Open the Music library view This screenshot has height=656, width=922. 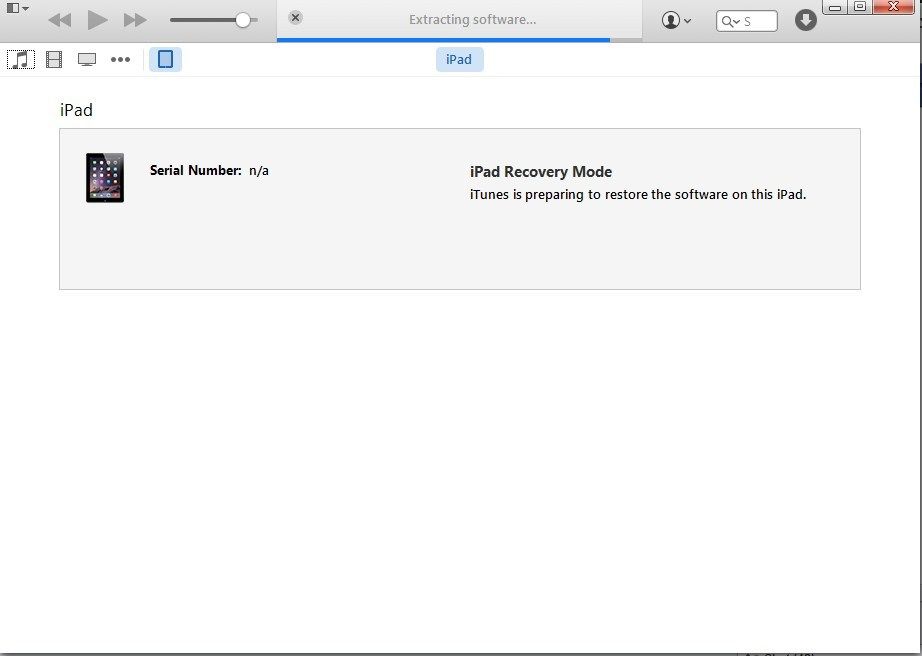[x=20, y=60]
